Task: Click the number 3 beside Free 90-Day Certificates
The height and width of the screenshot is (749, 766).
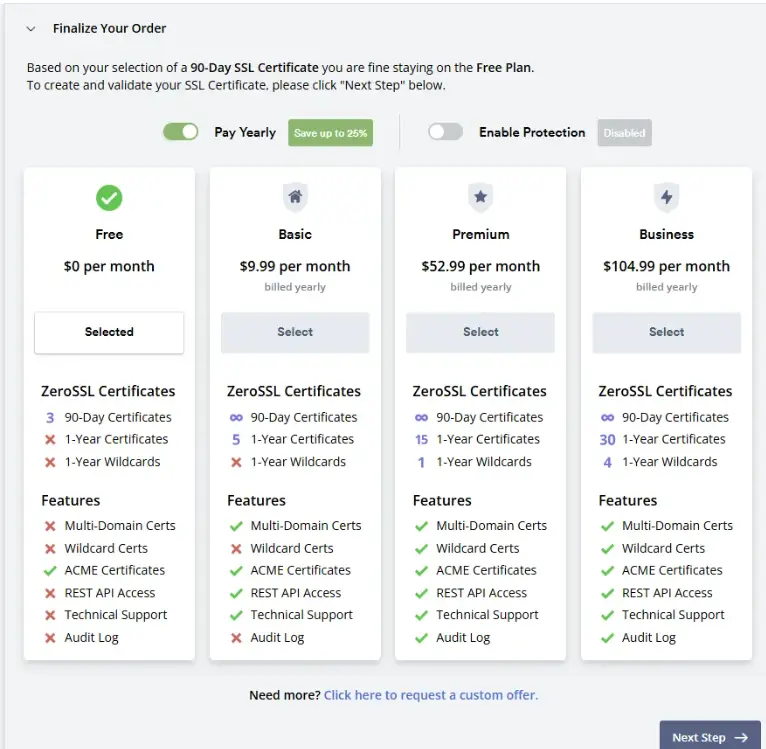Action: click(50, 418)
